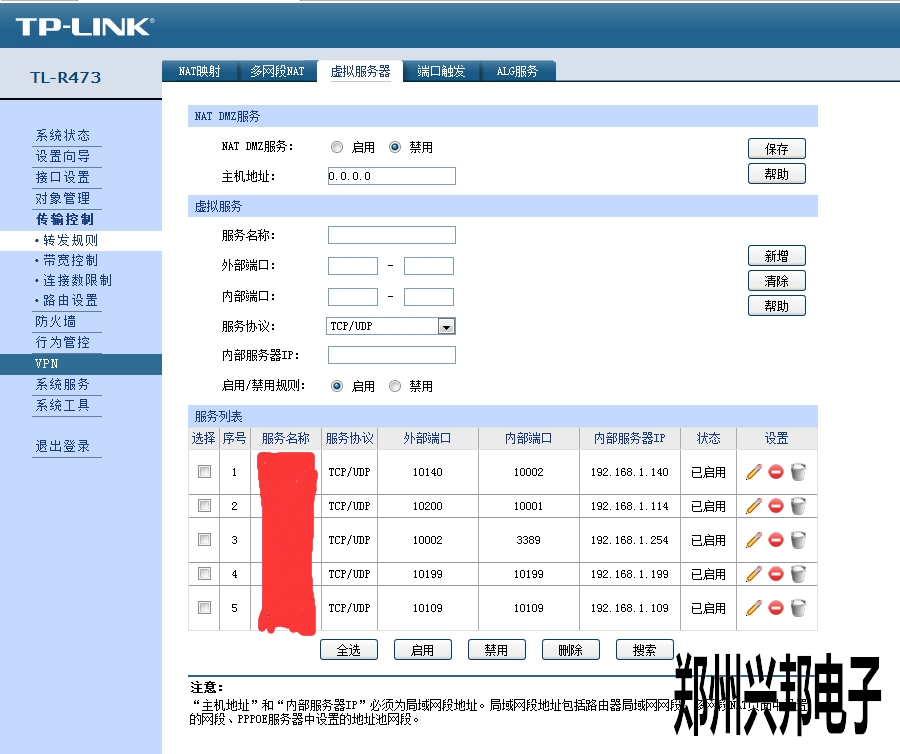The width and height of the screenshot is (900, 754).
Task: Click the red disable icon for row 2
Action: pos(776,506)
